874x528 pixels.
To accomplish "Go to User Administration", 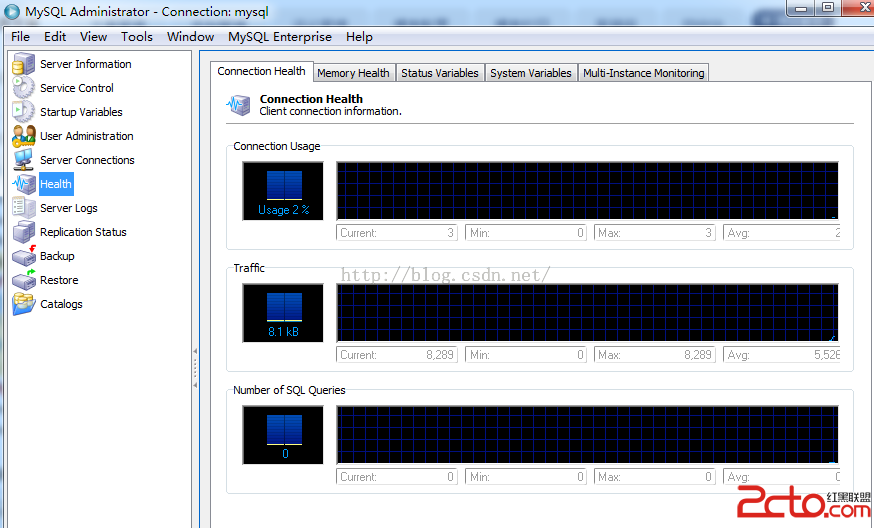I will click(87, 136).
